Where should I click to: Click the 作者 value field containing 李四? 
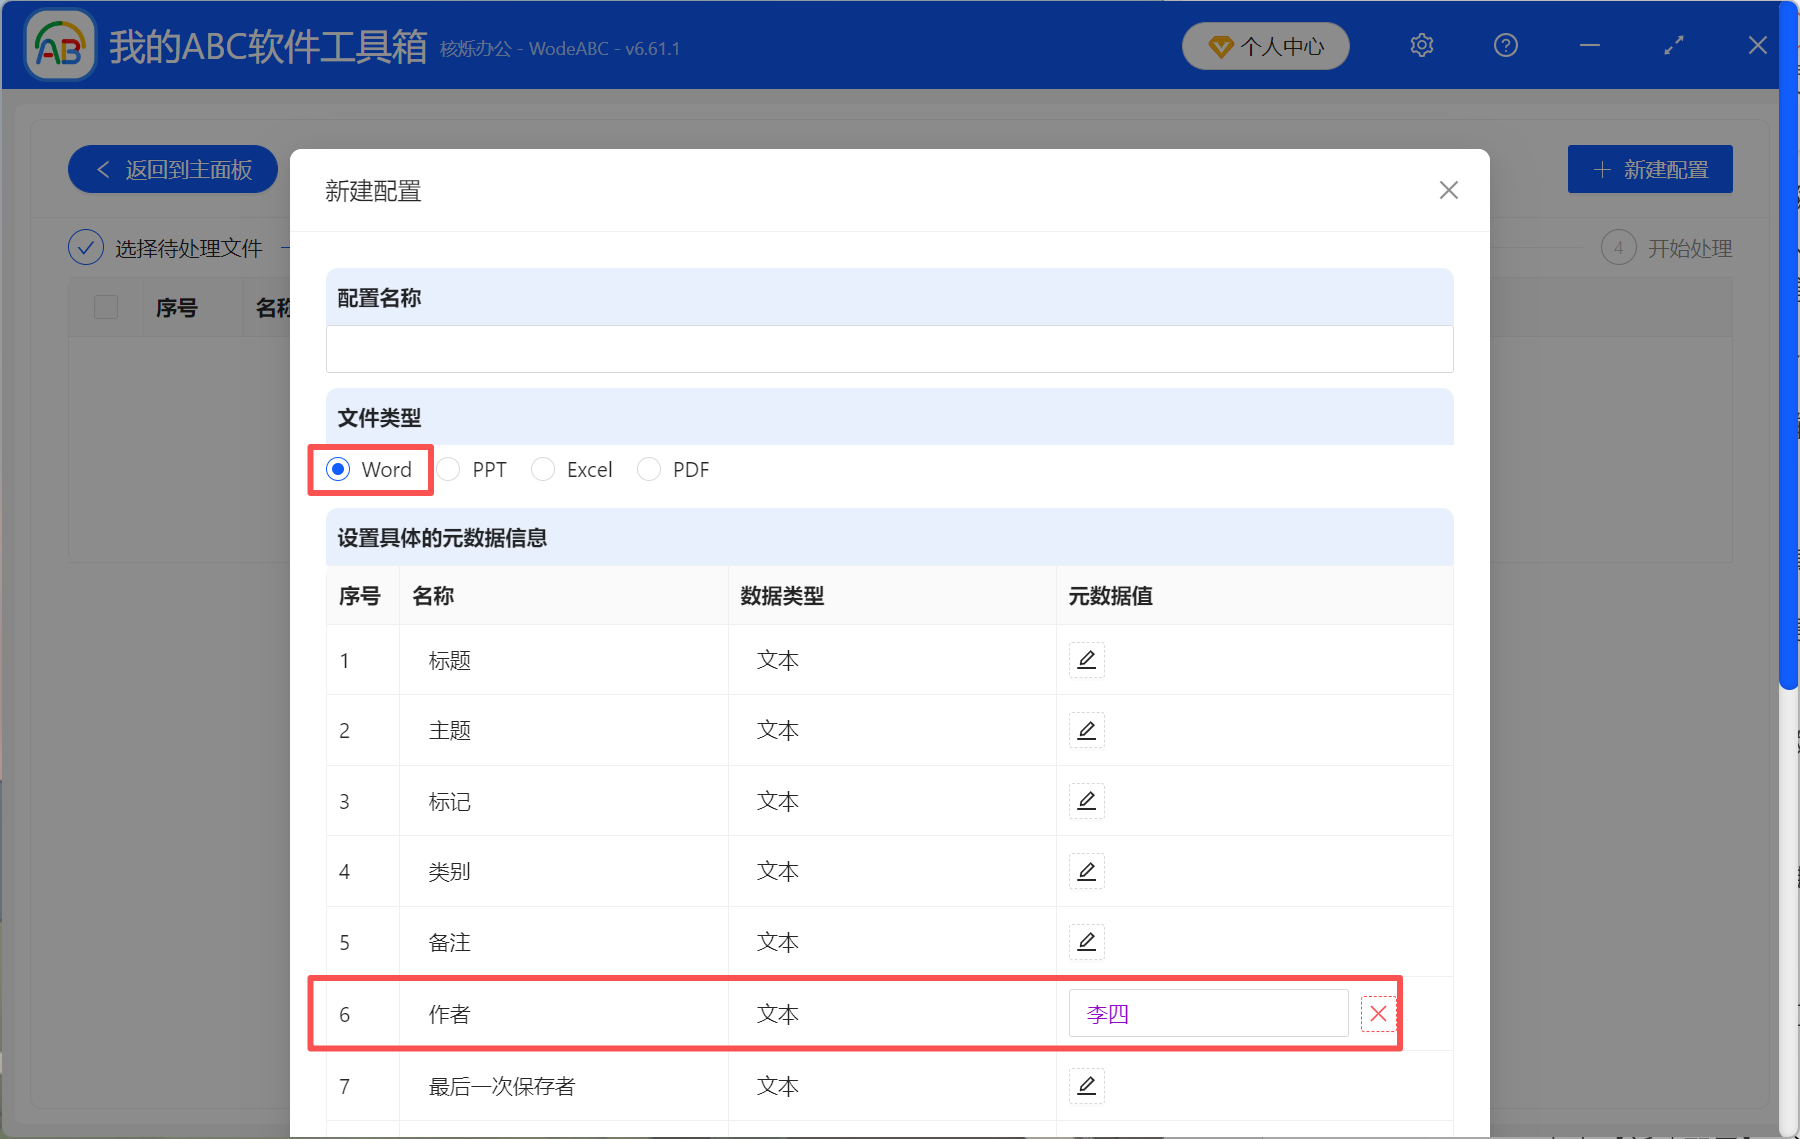[1207, 1014]
